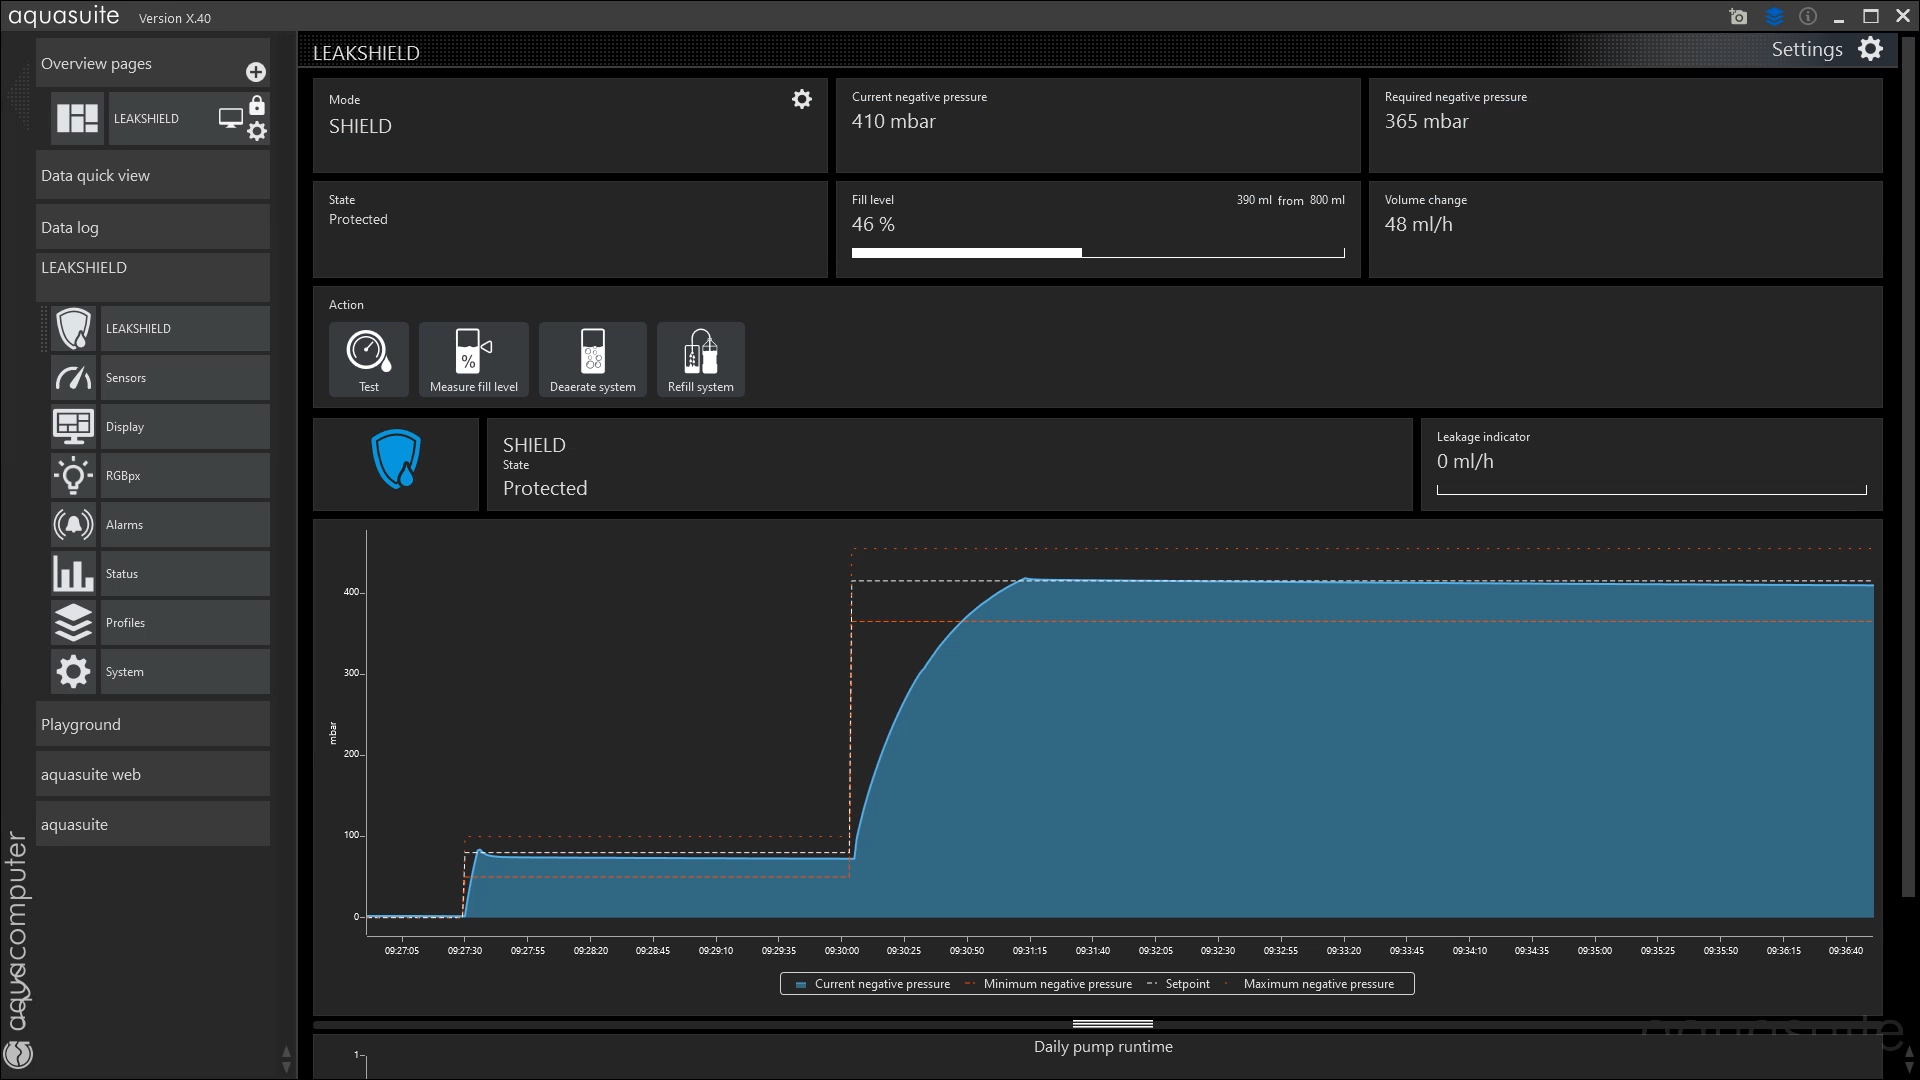
Task: Click the System gear icon
Action: coord(73,672)
